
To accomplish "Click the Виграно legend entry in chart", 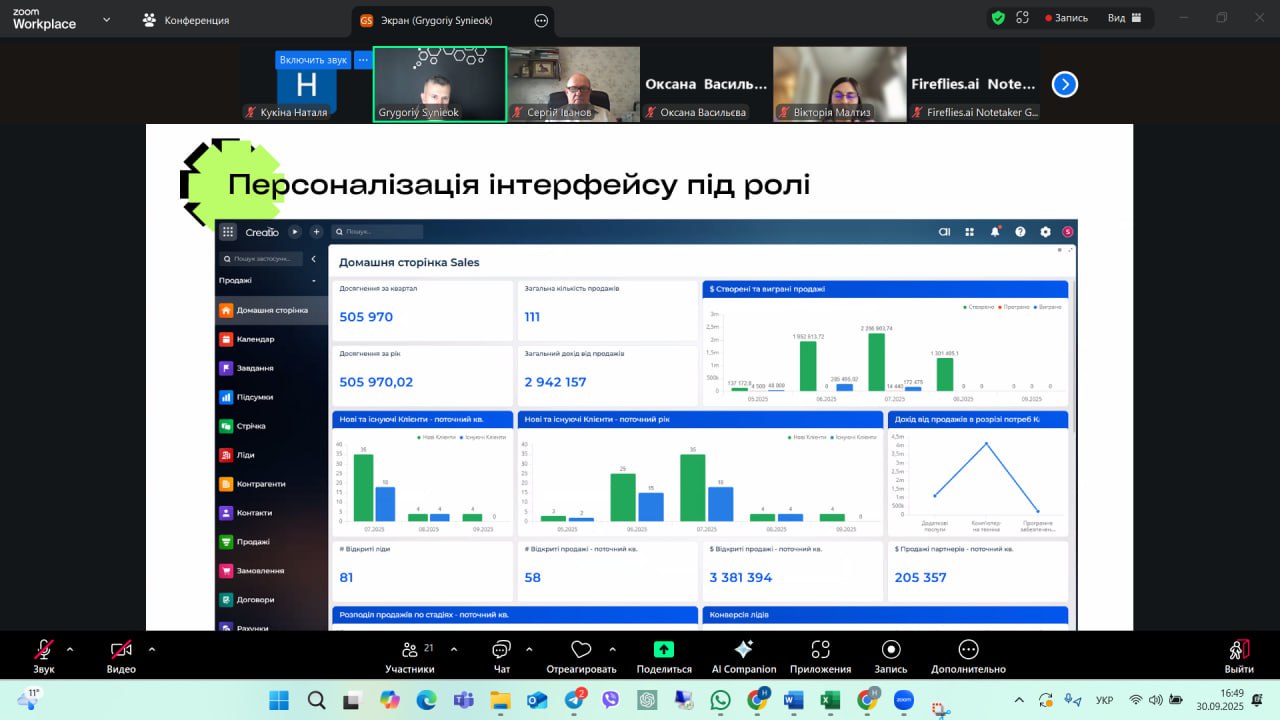I will click(1047, 307).
